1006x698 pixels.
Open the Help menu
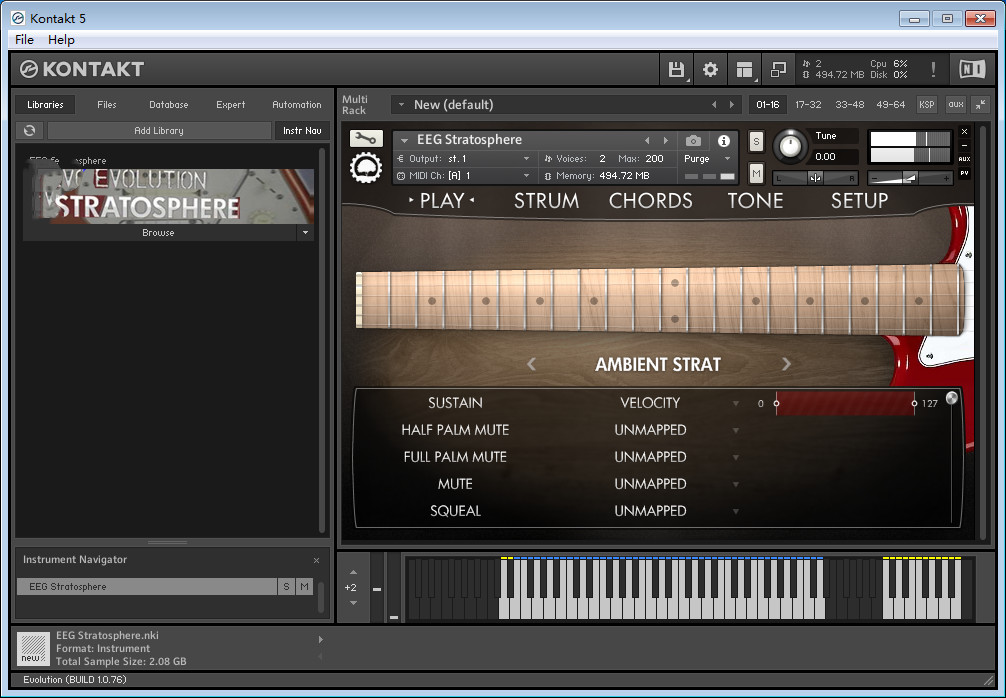61,40
